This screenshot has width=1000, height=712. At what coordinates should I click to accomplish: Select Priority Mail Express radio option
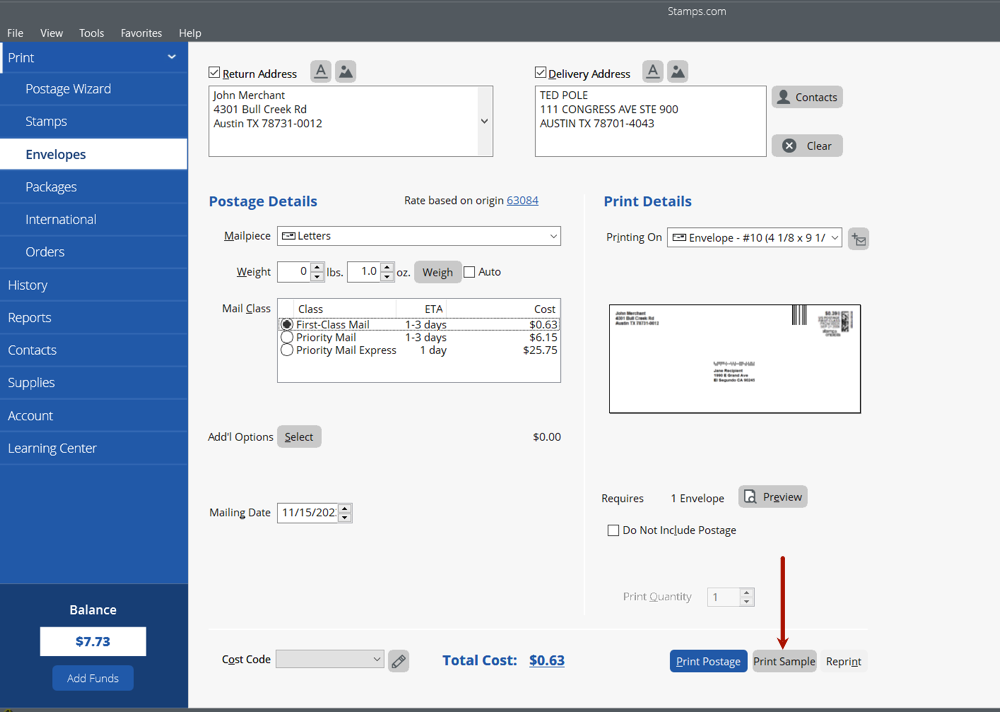coord(287,351)
